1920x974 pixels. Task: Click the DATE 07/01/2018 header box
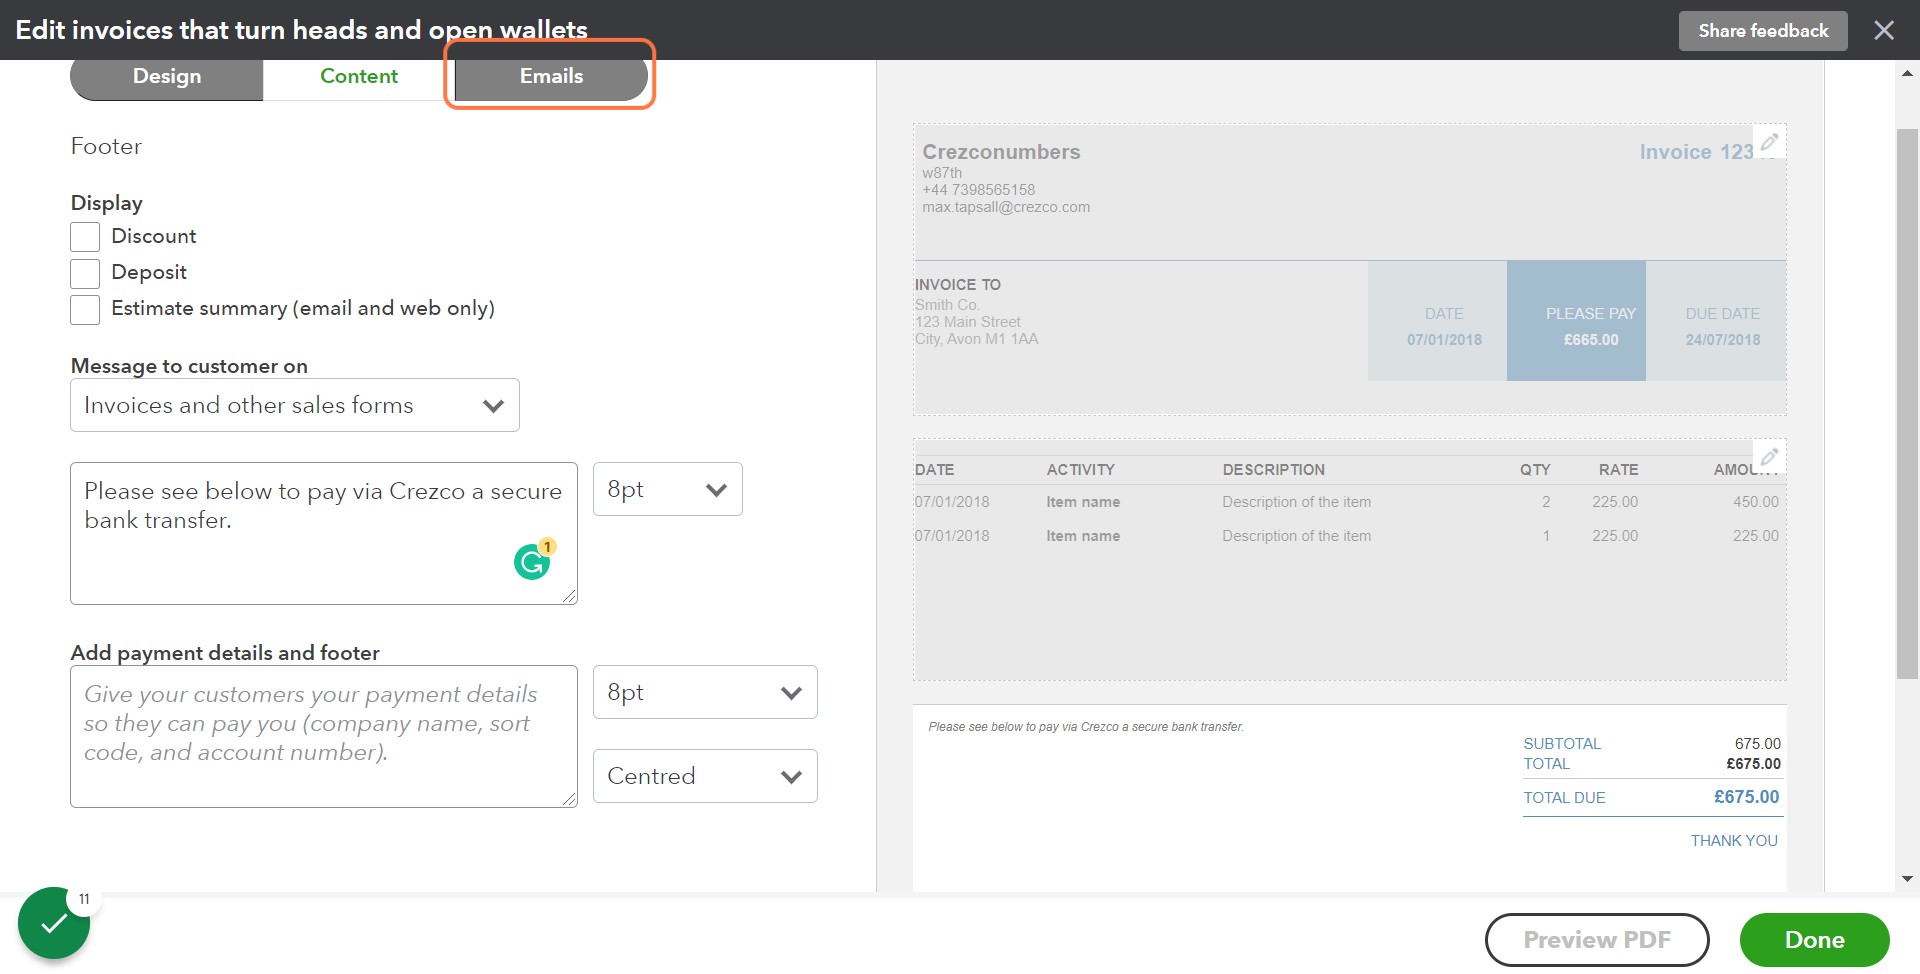point(1437,321)
